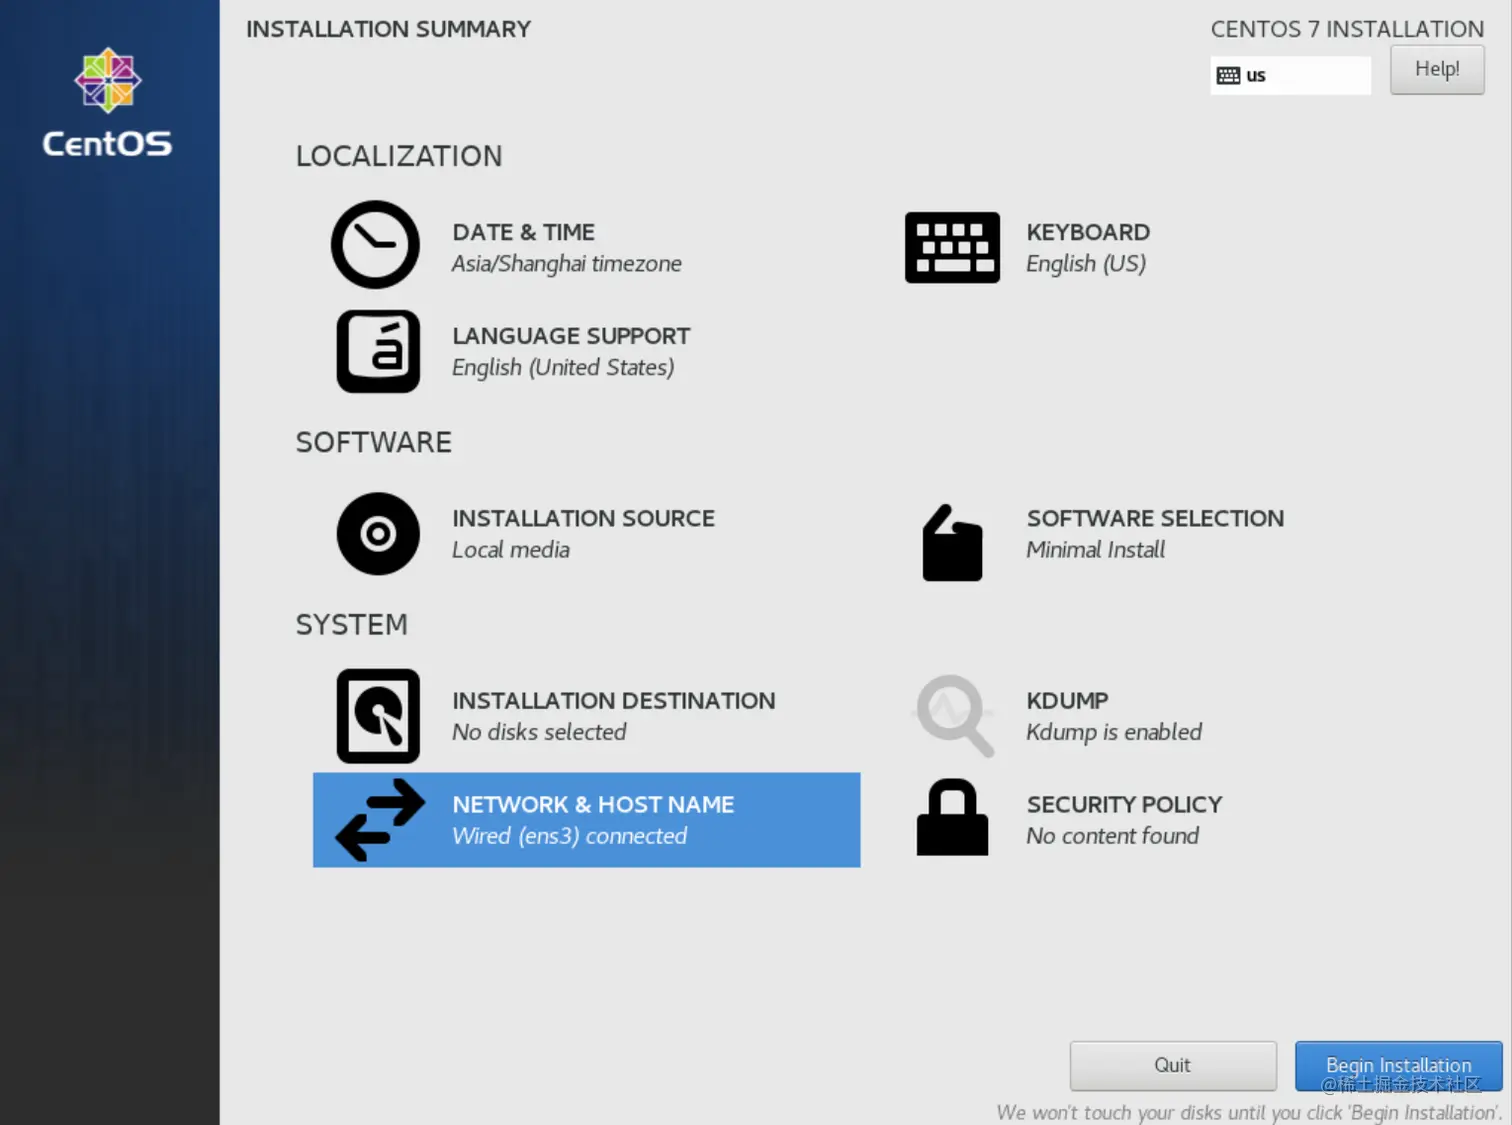
Task: Click Installation Source disc icon
Action: point(378,533)
